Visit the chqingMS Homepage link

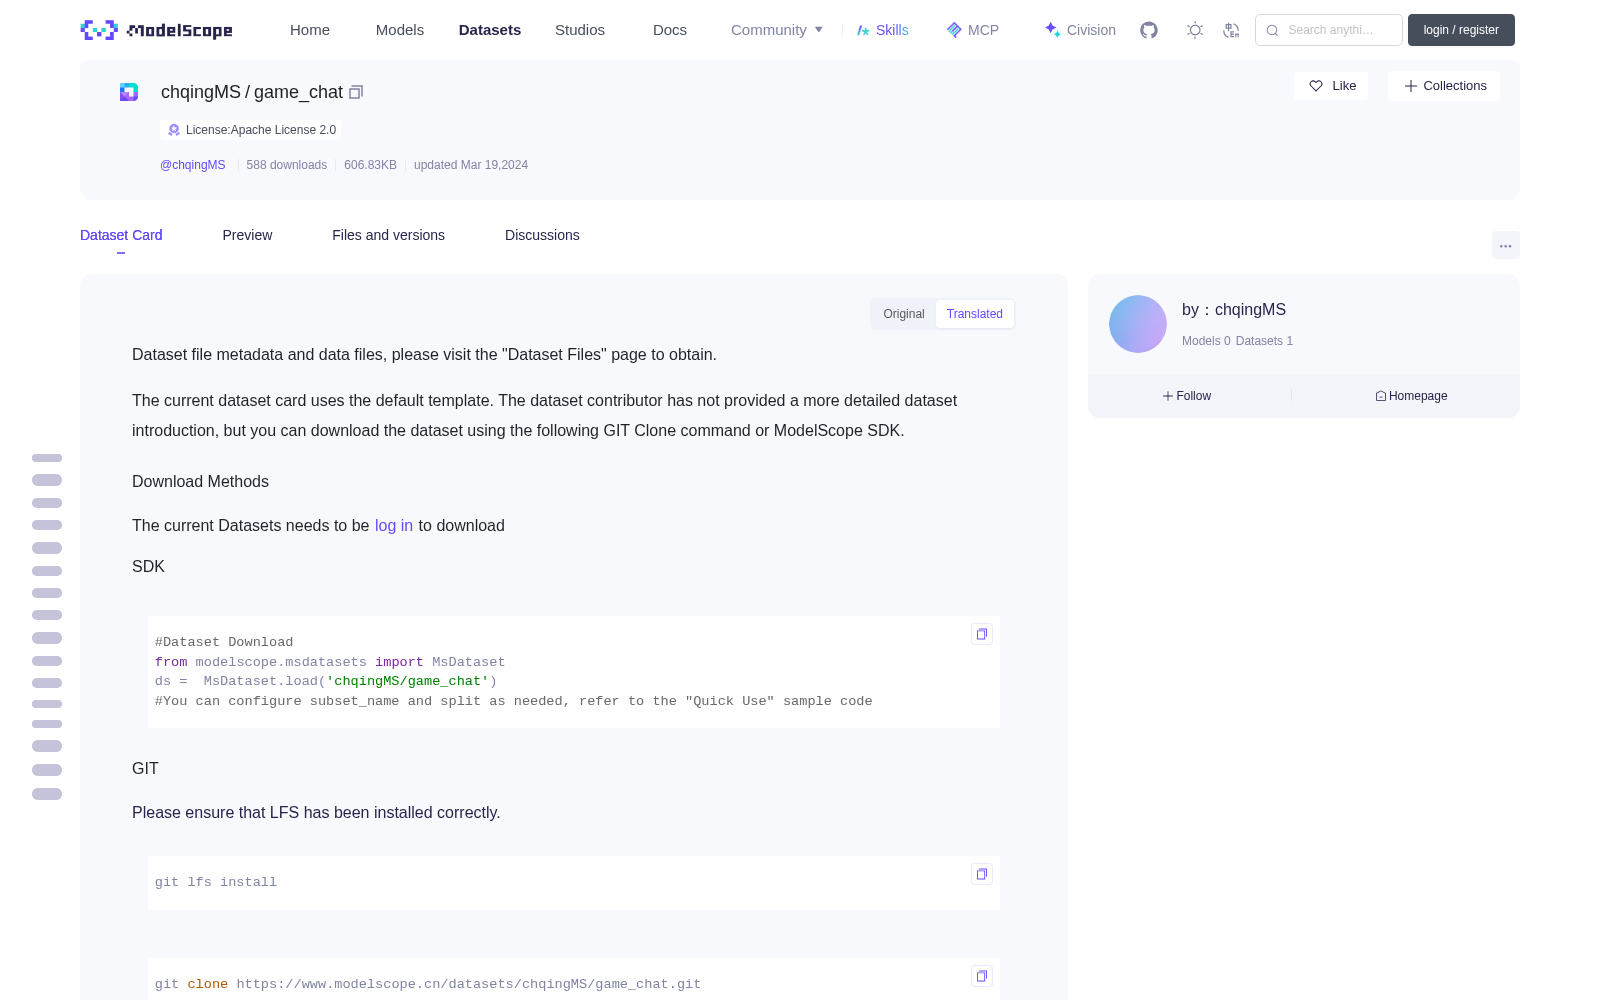(1411, 396)
